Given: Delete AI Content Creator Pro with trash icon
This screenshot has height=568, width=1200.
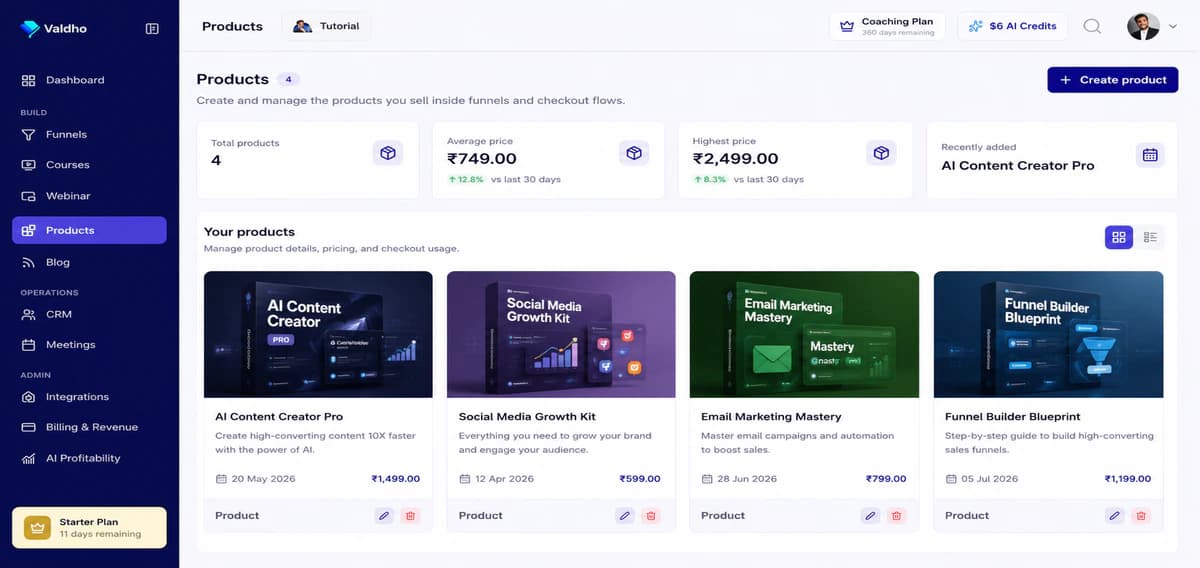Looking at the screenshot, I should pyautogui.click(x=409, y=516).
